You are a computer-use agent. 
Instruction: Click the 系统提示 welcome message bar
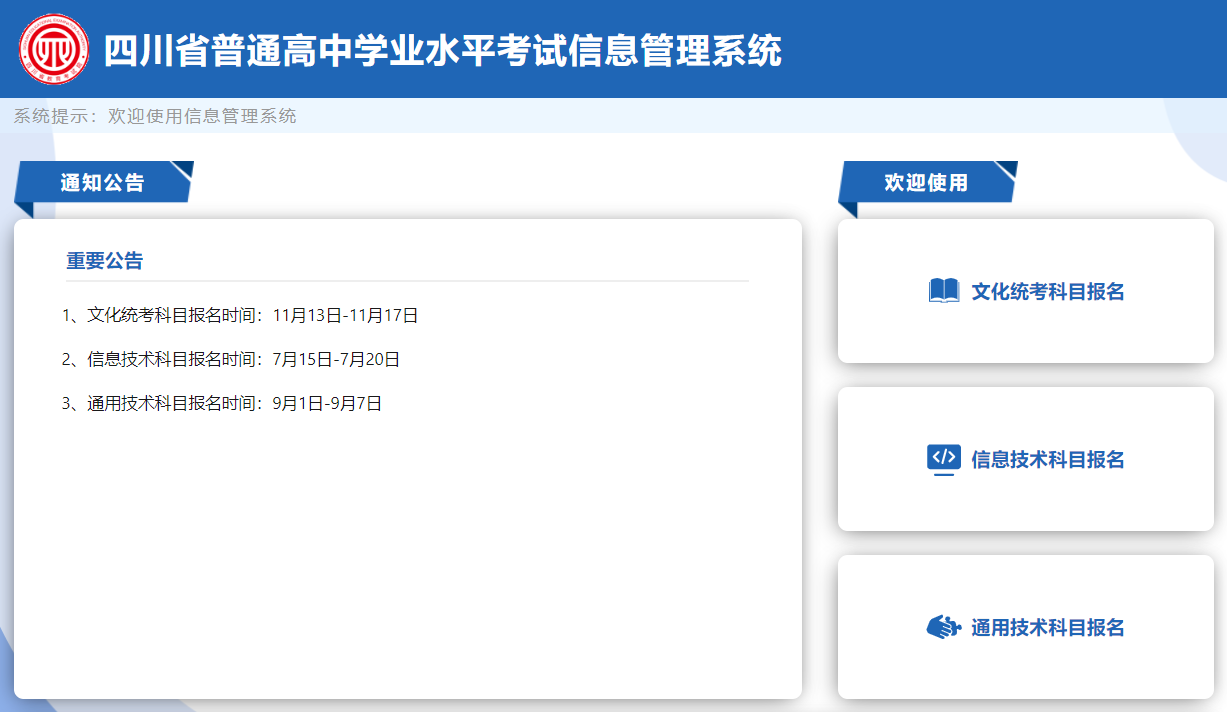[155, 116]
